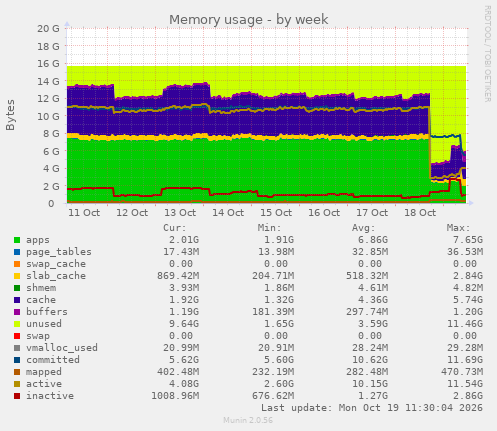Click the shmem dark green legend swatch

pyautogui.click(x=17, y=288)
